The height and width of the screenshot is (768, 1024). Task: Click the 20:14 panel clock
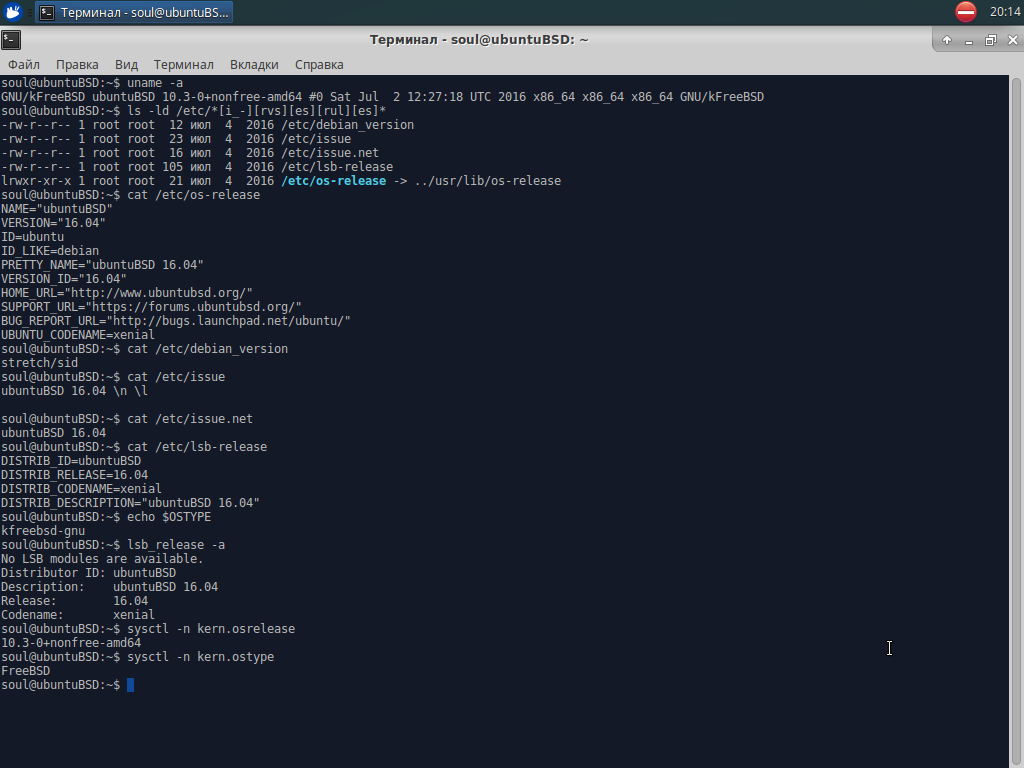(x=1005, y=12)
